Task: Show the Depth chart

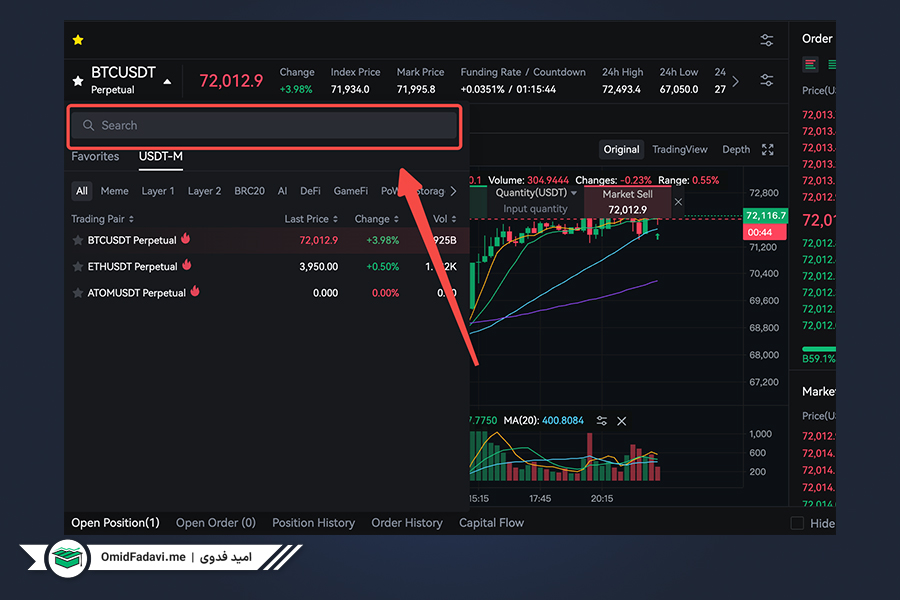Action: [736, 150]
